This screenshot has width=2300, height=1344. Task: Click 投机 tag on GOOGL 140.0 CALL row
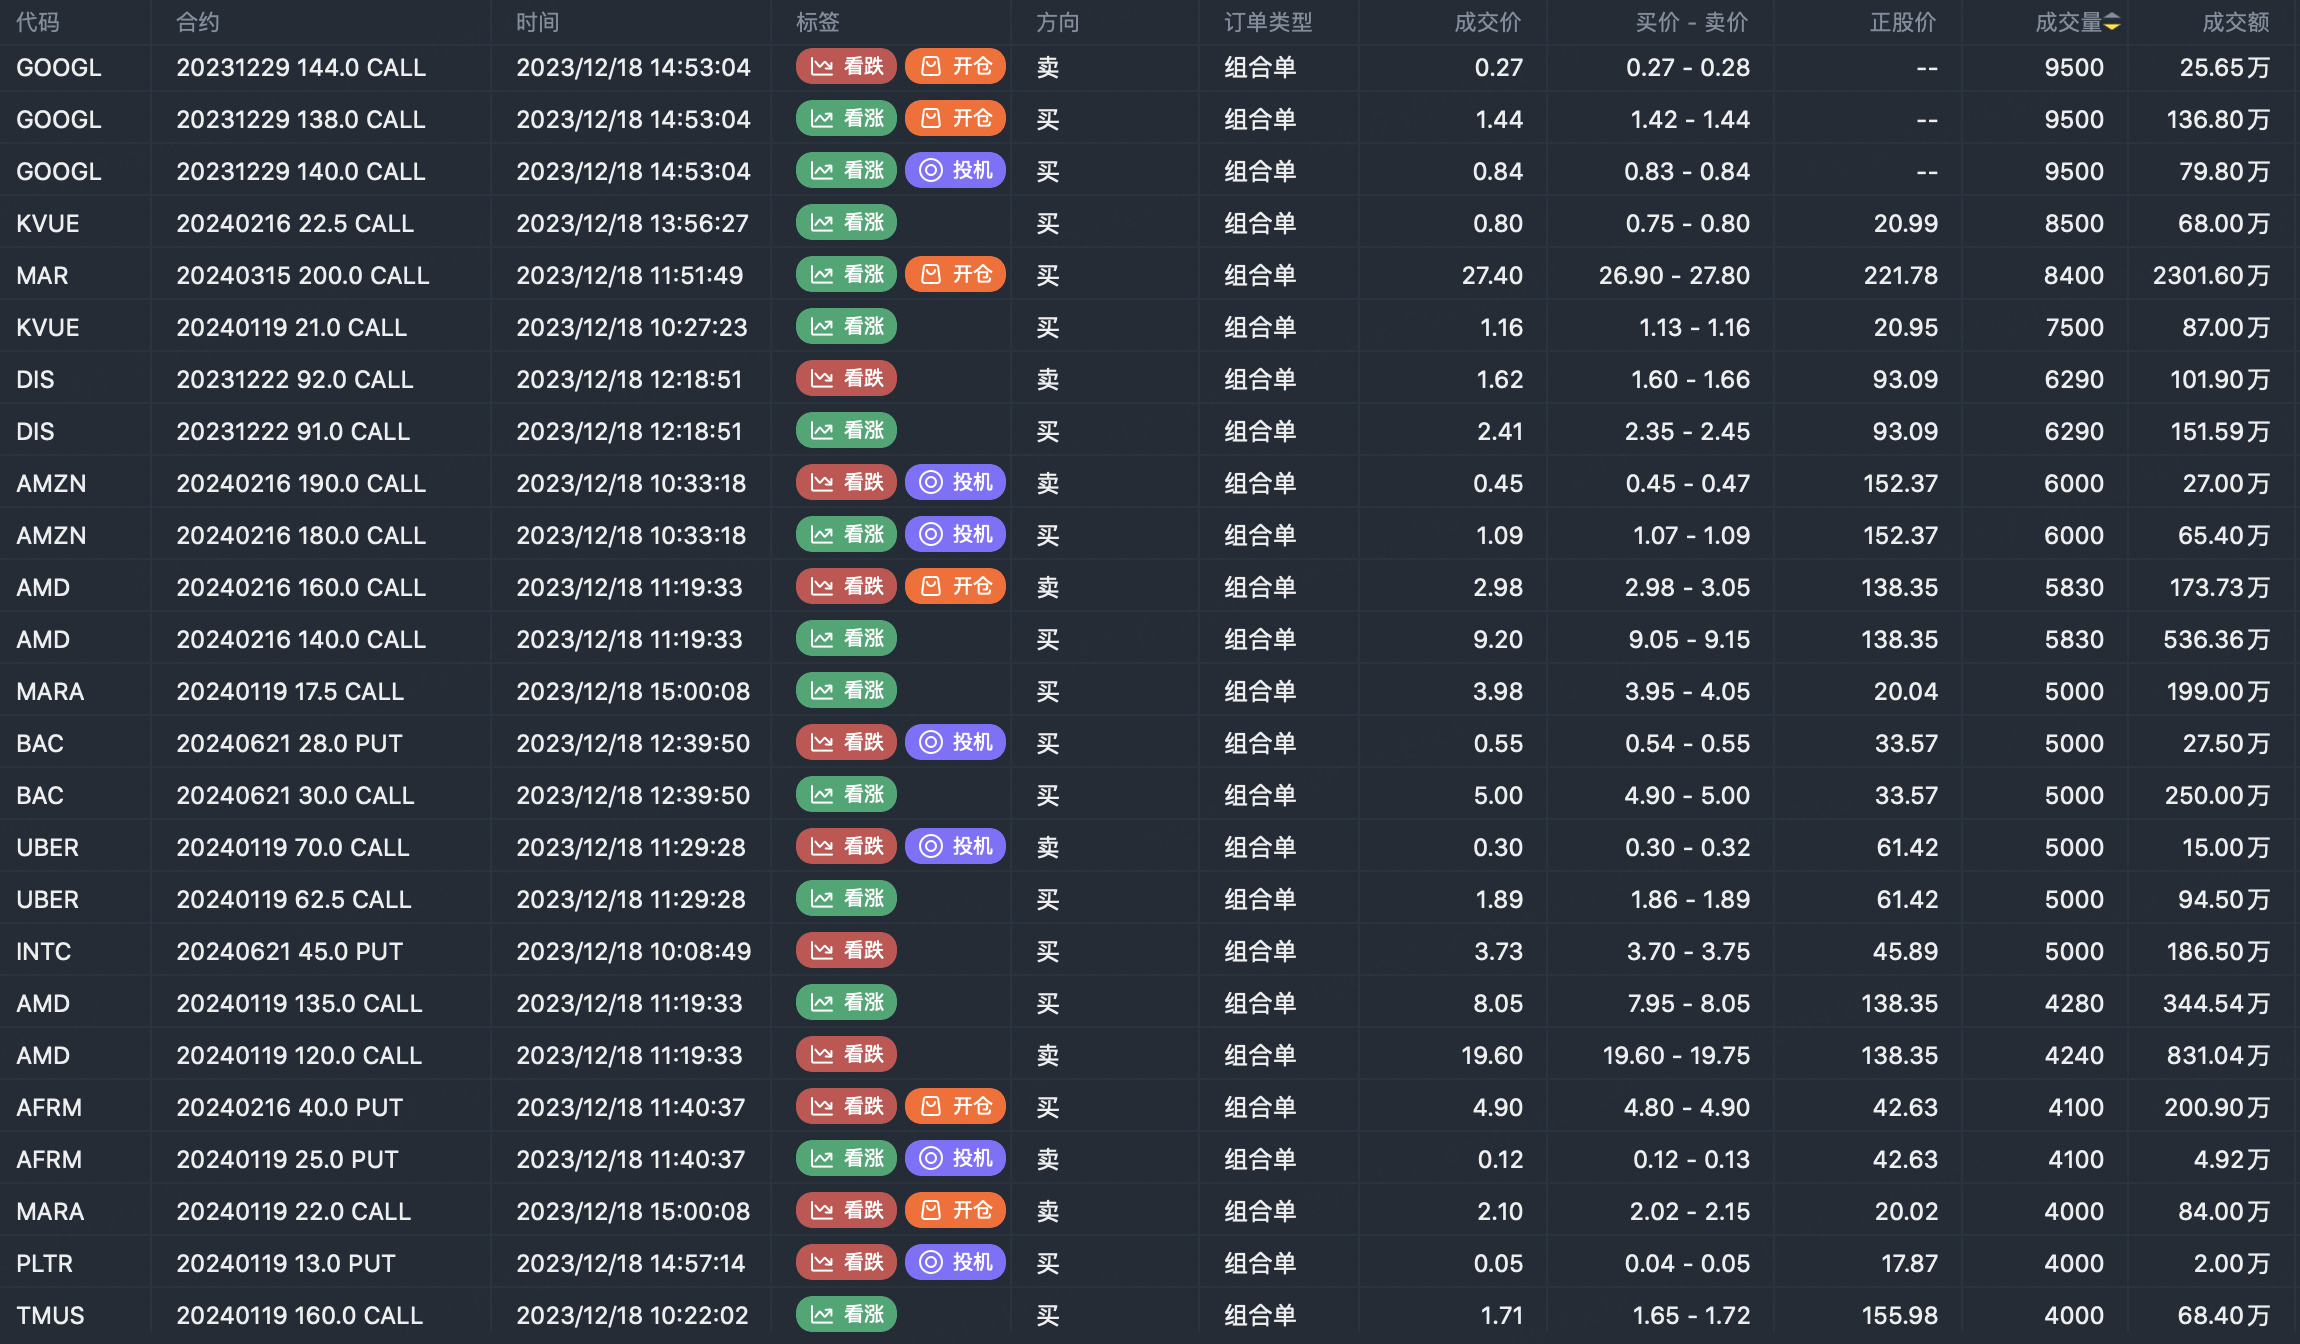point(955,171)
